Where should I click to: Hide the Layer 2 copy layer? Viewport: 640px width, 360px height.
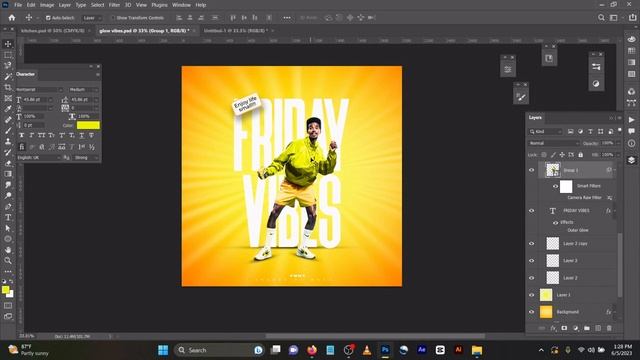point(531,243)
